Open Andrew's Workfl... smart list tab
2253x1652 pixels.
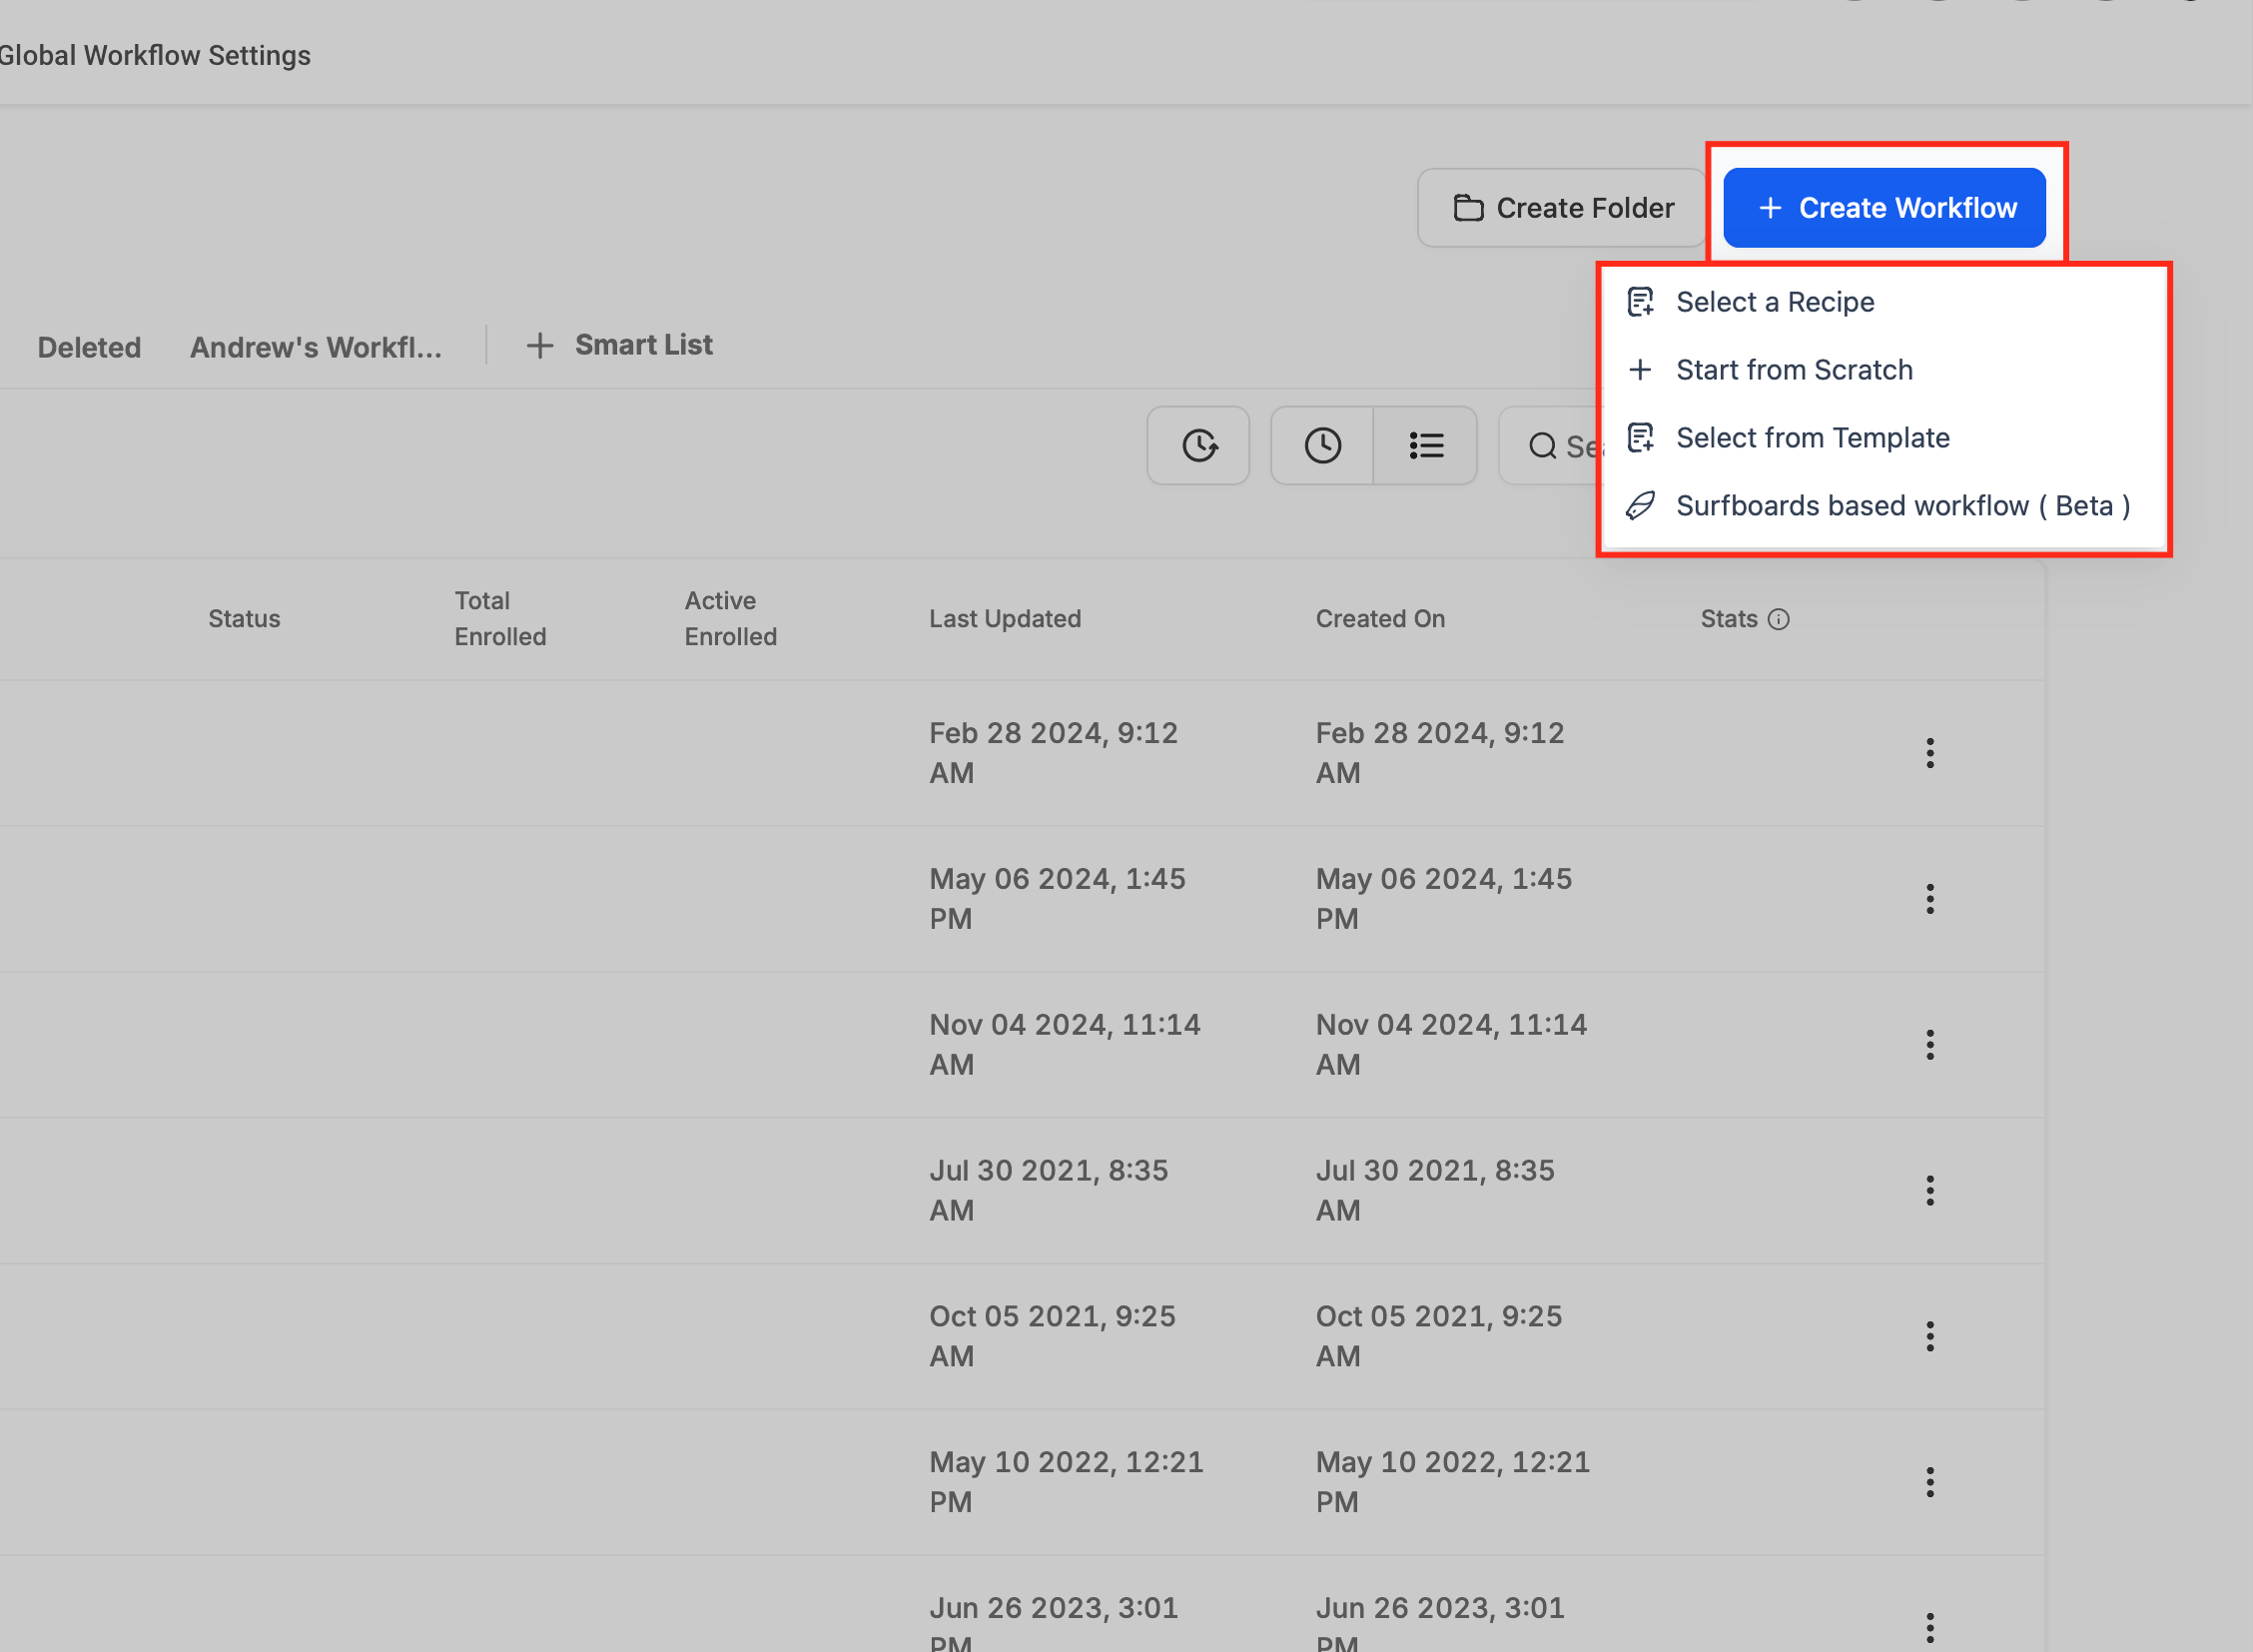tap(316, 347)
